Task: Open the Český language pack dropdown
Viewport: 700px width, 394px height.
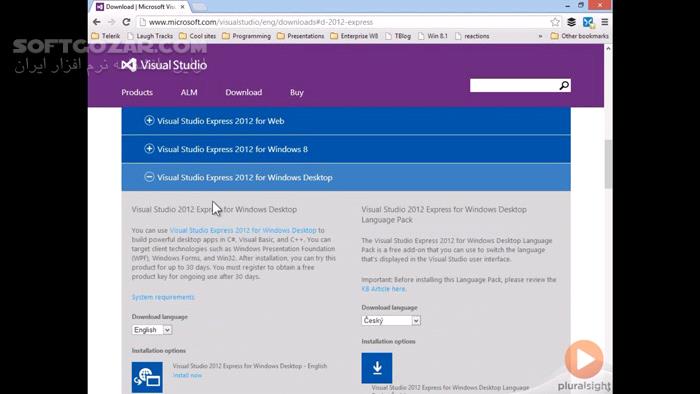Action: (391, 320)
